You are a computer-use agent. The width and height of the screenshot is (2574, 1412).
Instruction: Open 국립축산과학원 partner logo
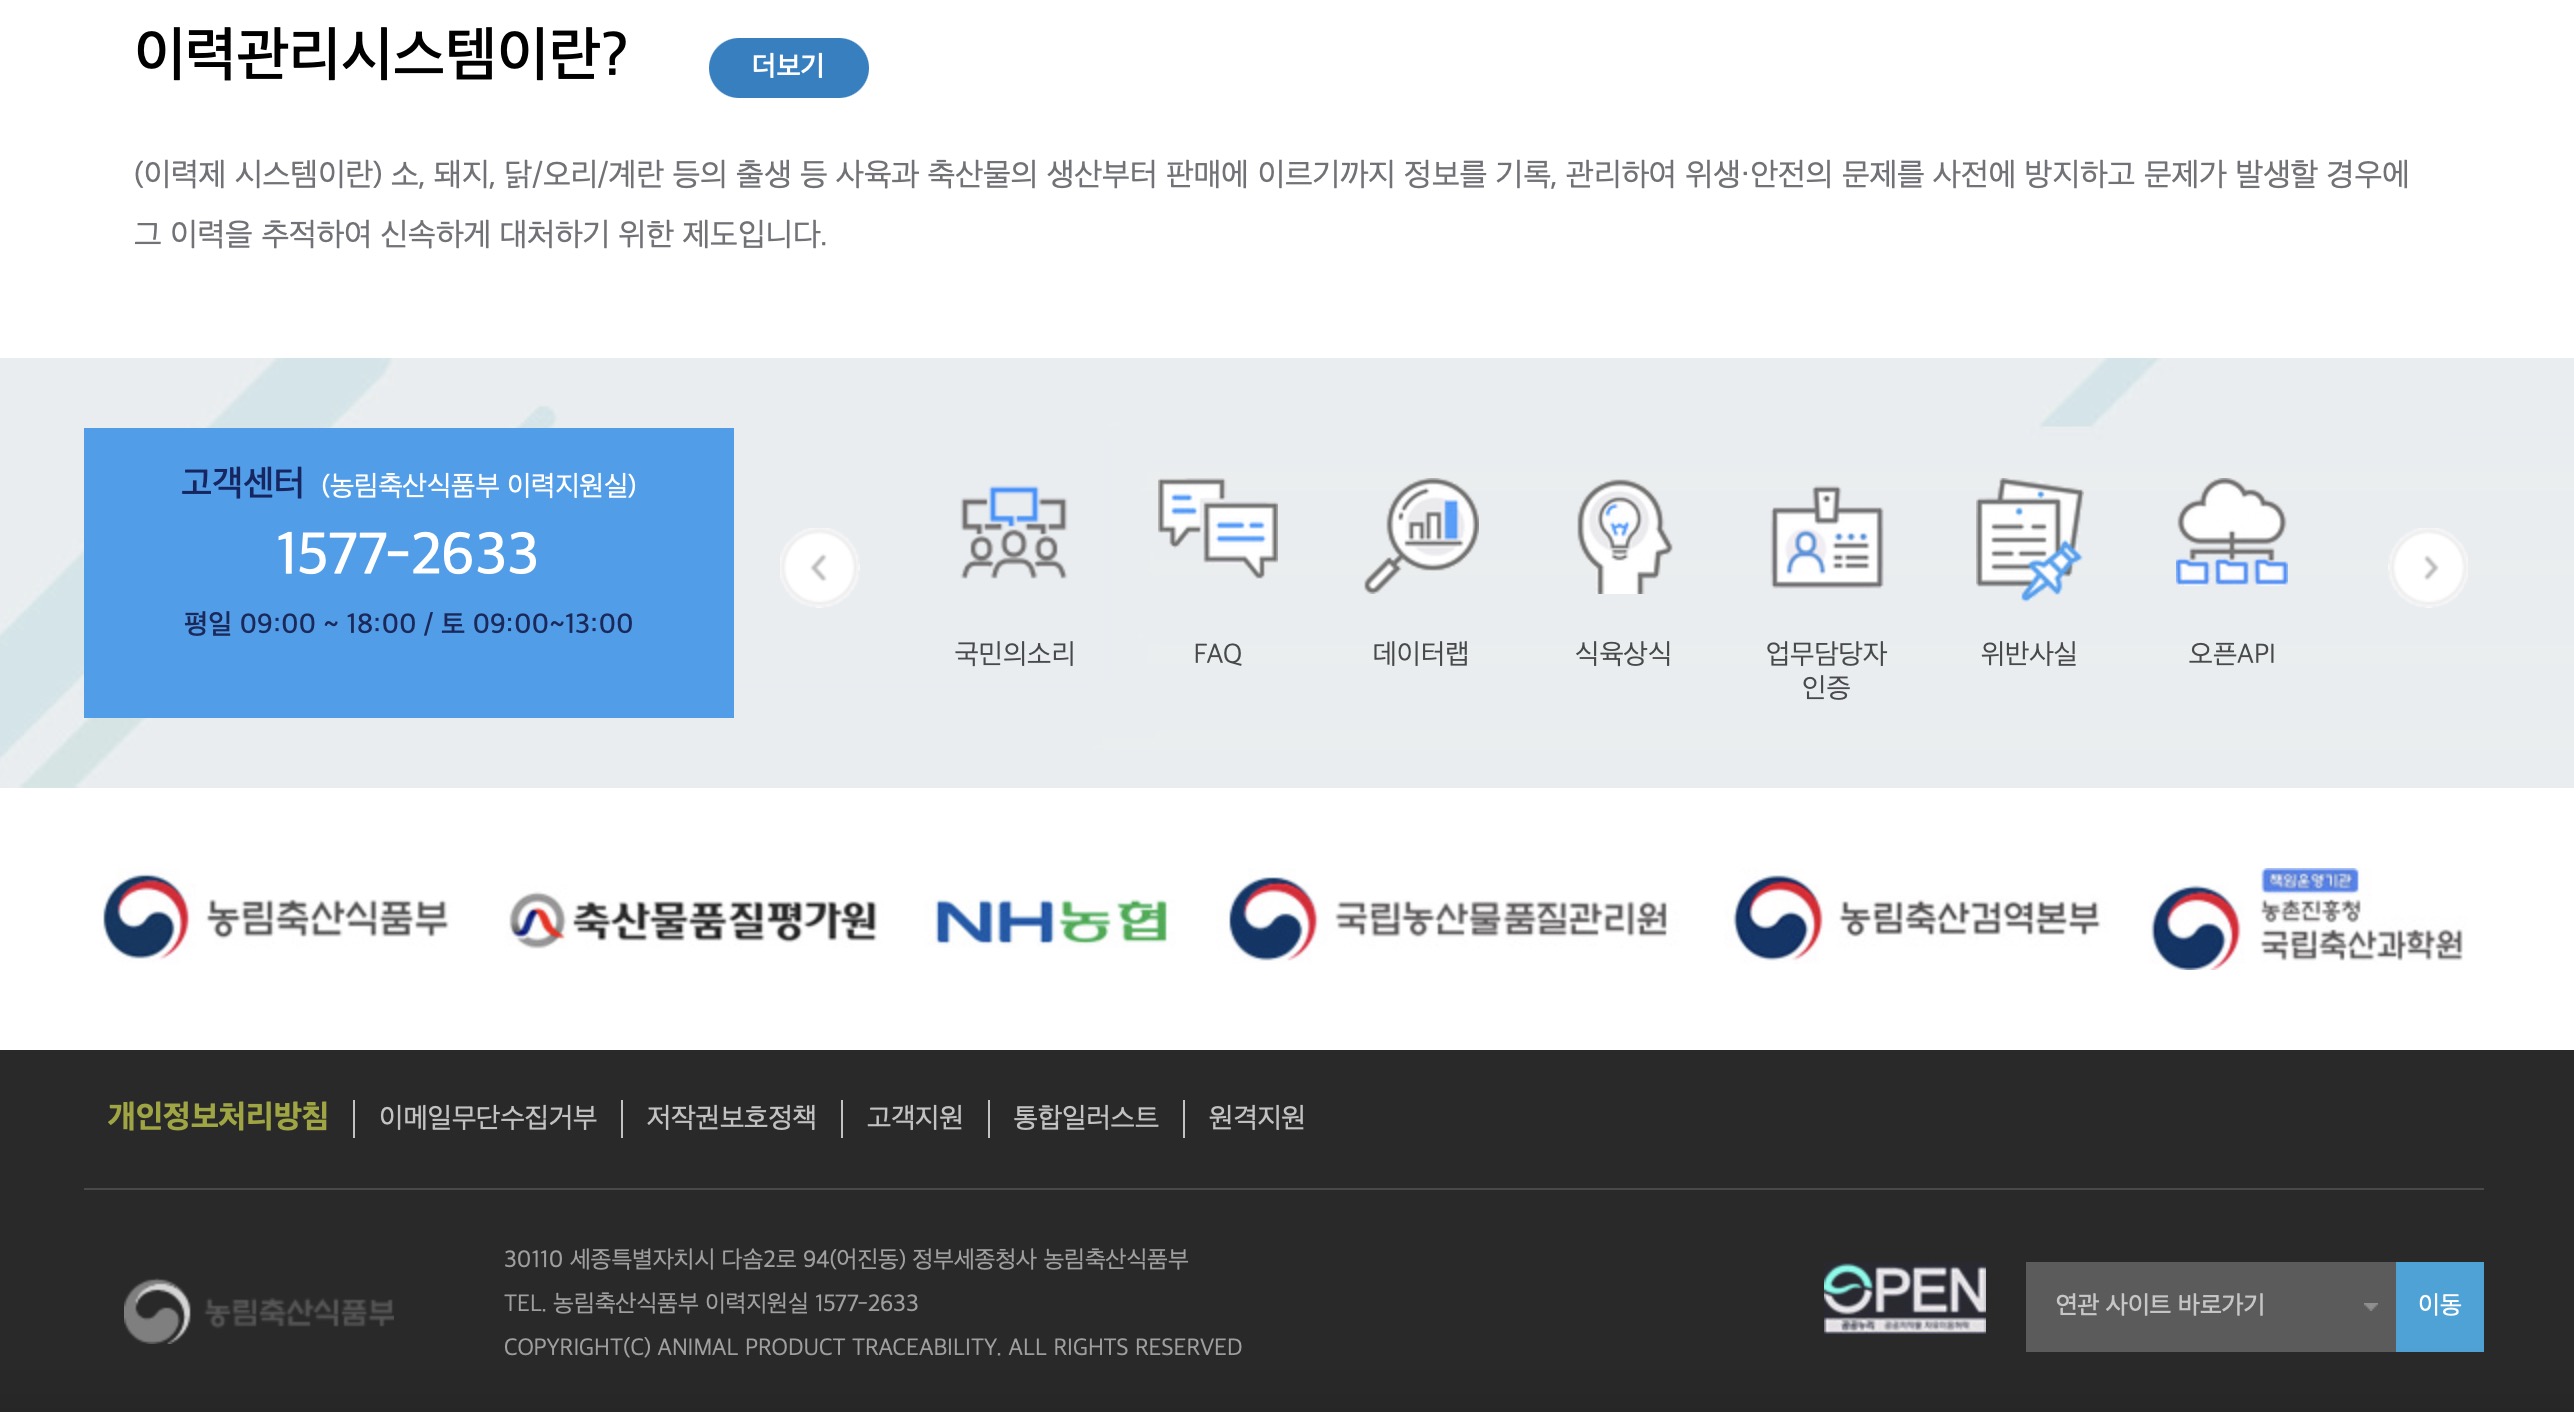[x=2307, y=920]
